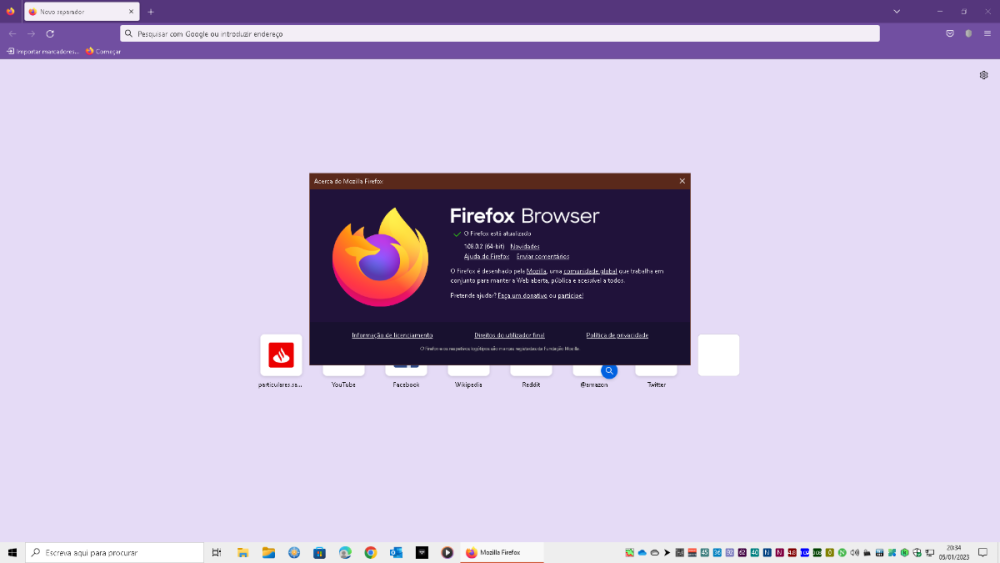
Task: Open the comunidade global link
Action: pyautogui.click(x=590, y=271)
